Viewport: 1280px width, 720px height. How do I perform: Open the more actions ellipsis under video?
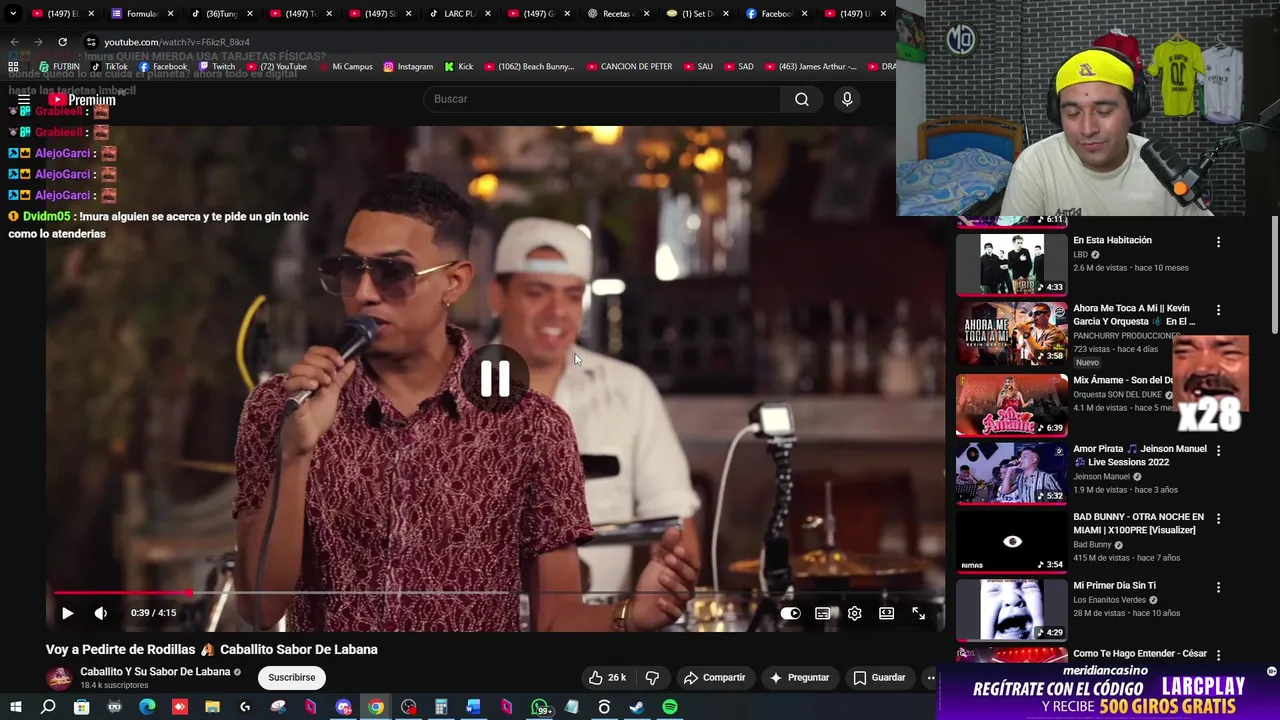(x=930, y=677)
